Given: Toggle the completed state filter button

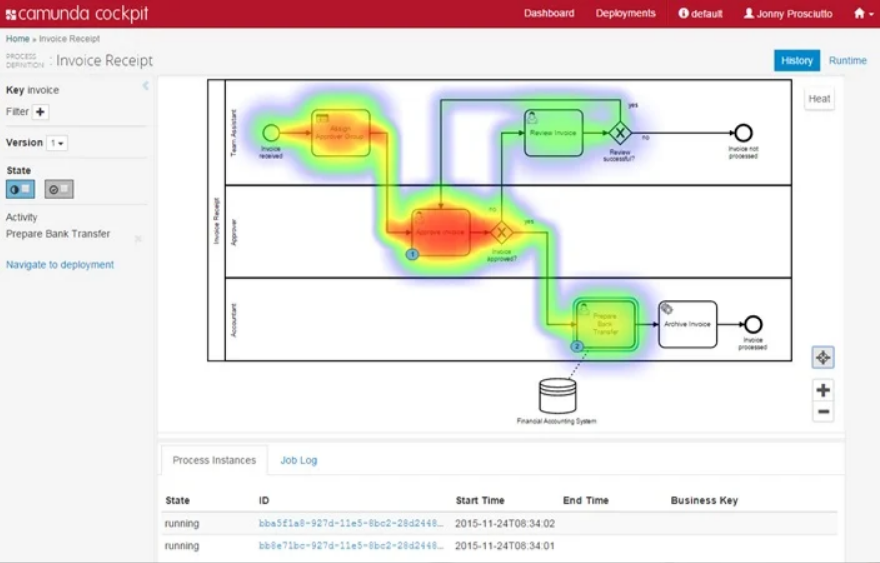Looking at the screenshot, I should (59, 189).
